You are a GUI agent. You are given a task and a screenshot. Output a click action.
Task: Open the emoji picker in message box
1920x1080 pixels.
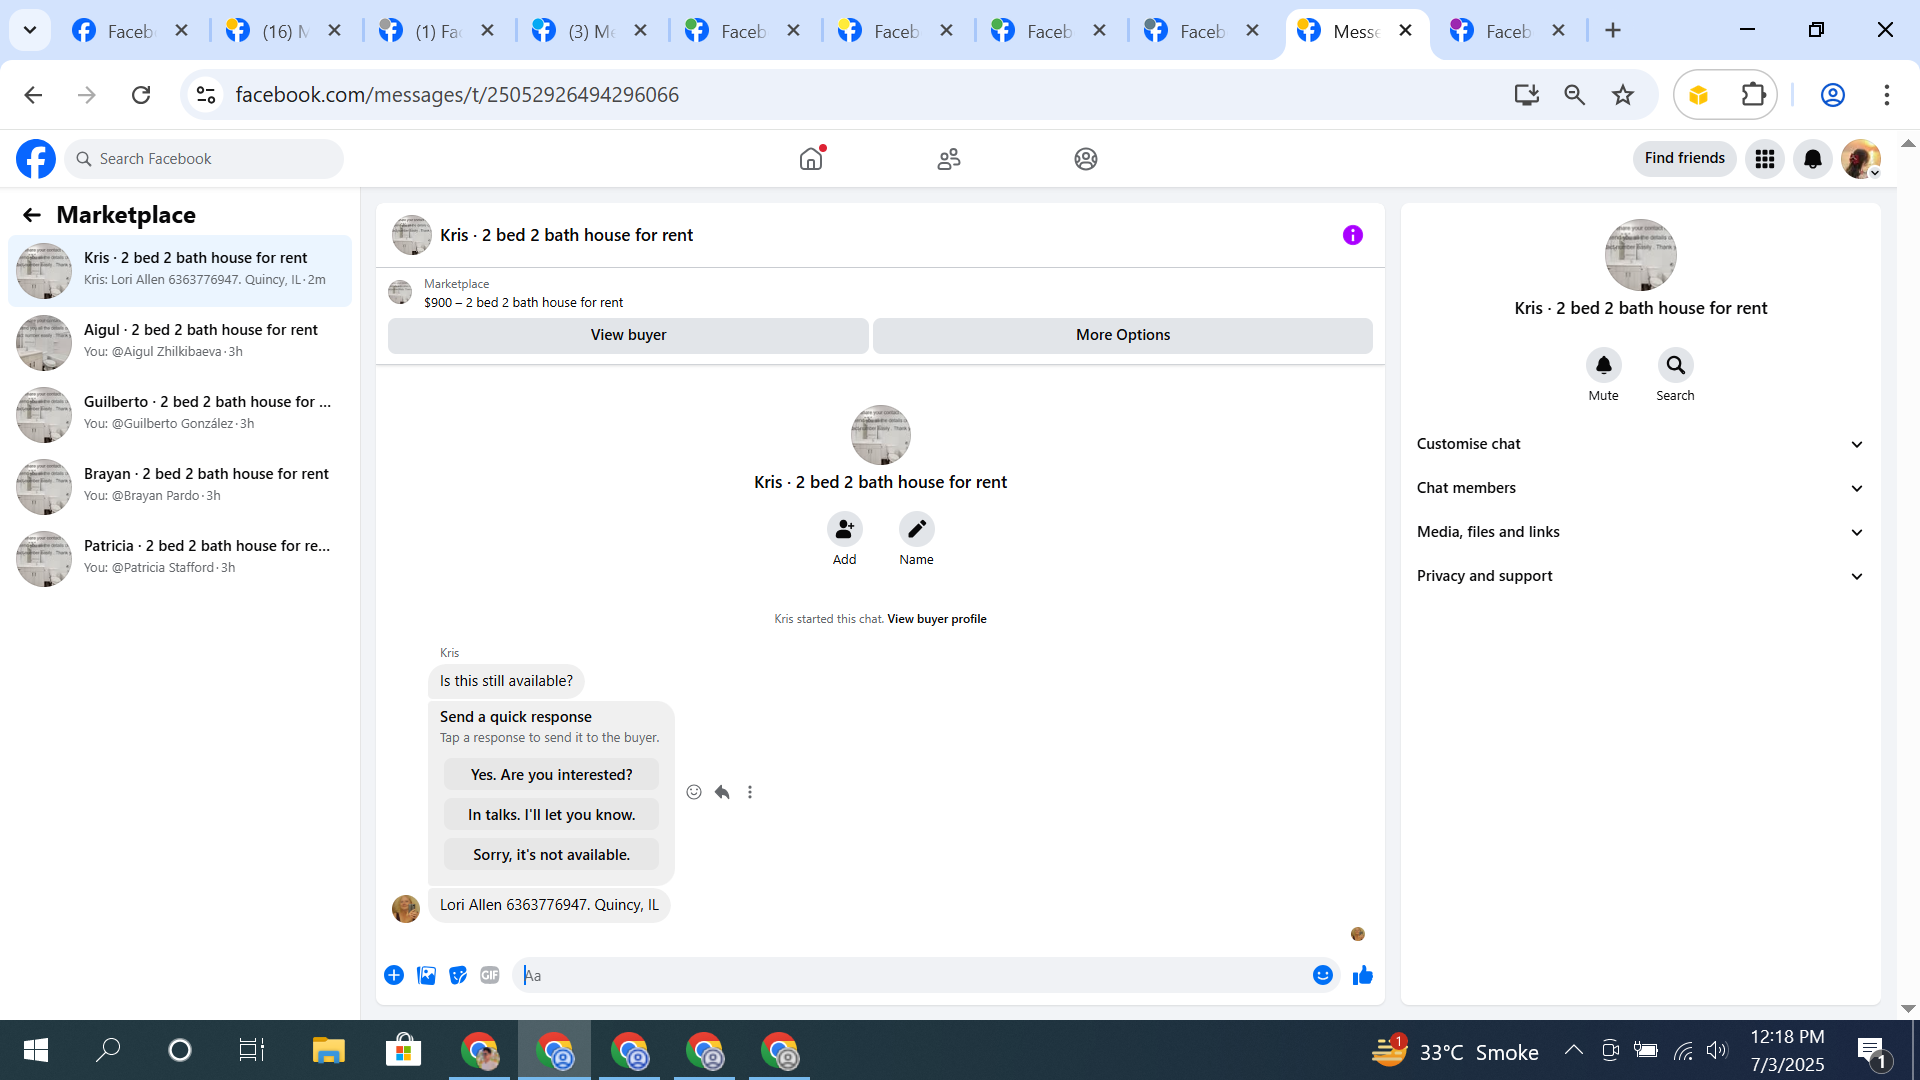coord(1322,975)
